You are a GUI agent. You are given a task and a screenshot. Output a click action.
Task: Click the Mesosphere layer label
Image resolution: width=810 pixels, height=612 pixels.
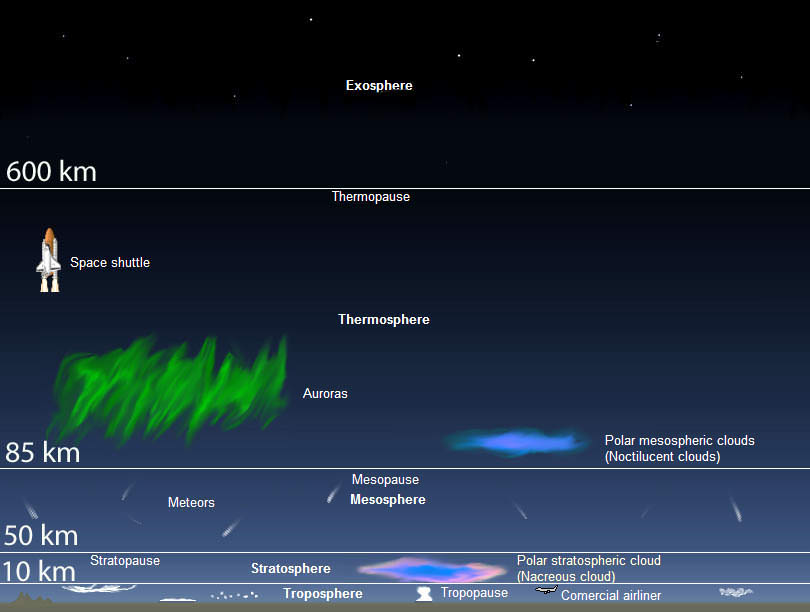coord(388,500)
